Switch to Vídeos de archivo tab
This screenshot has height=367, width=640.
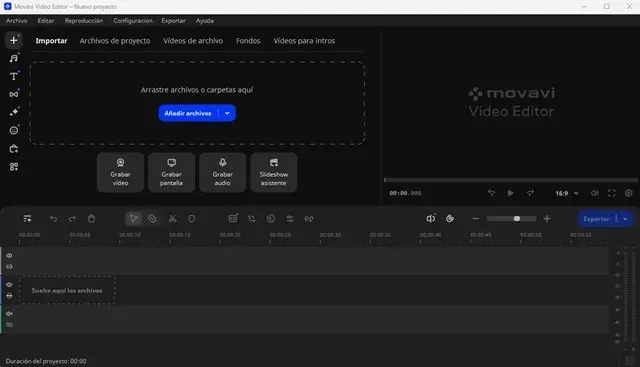193,41
